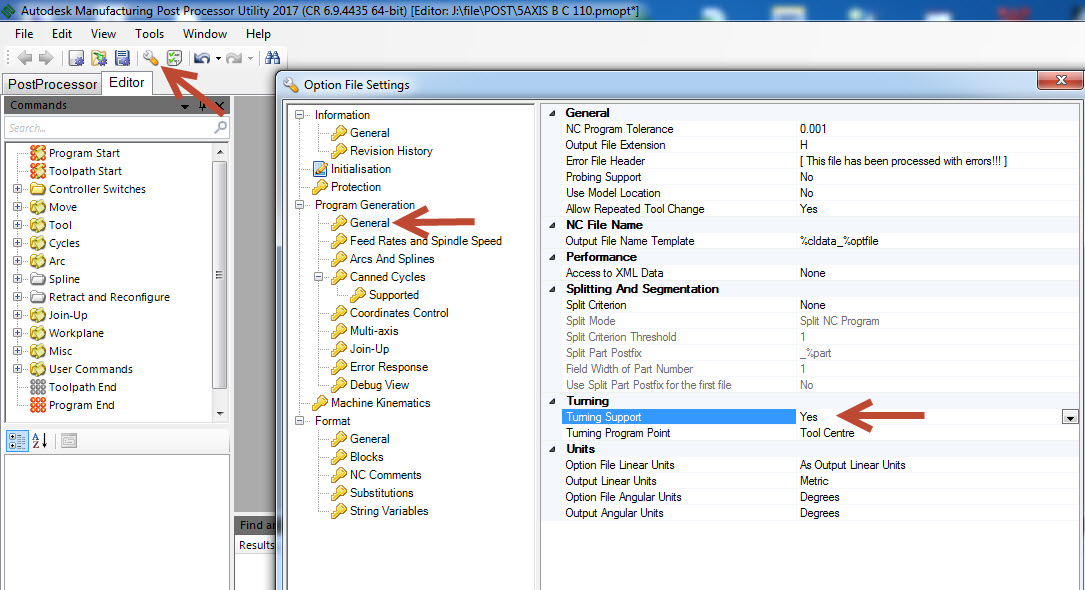The image size is (1085, 590).
Task: Click the Multi-axis key icon
Action: [338, 331]
